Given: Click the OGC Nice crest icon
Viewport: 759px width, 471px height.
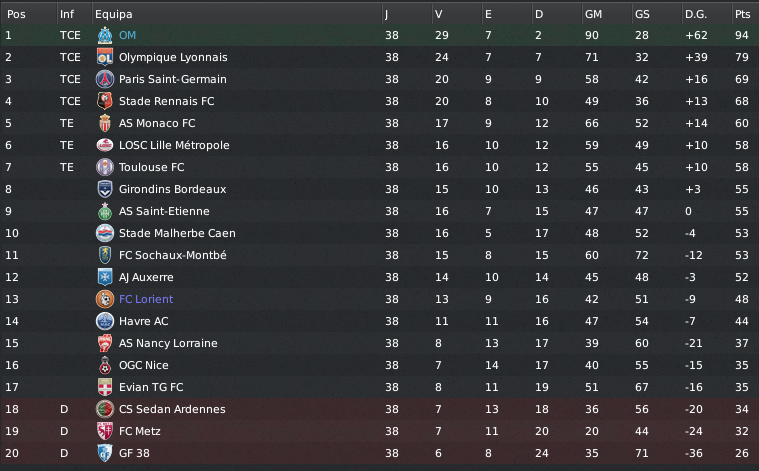Looking at the screenshot, I should coord(104,365).
